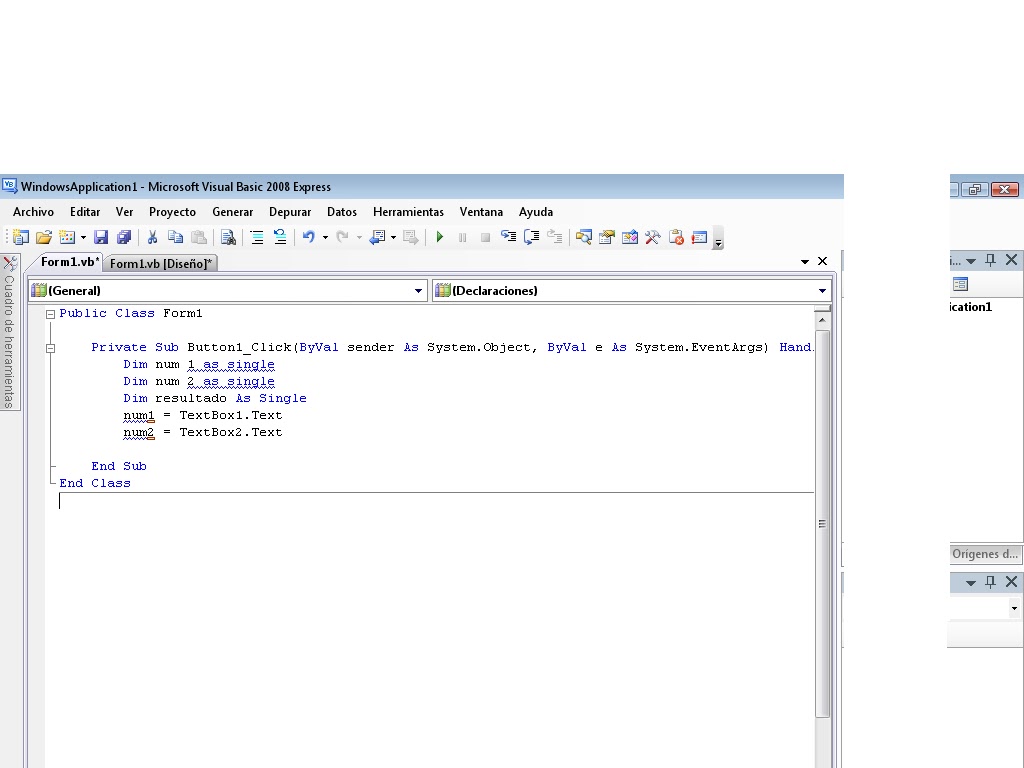
Task: Toggle the pin on the lower right panel
Action: click(x=990, y=581)
